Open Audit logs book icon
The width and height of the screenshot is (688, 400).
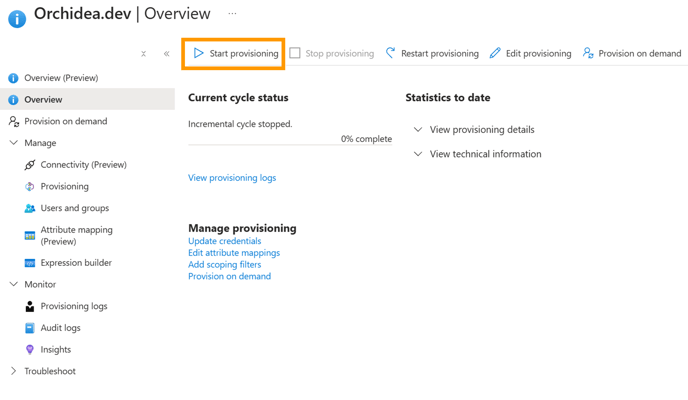(29, 328)
